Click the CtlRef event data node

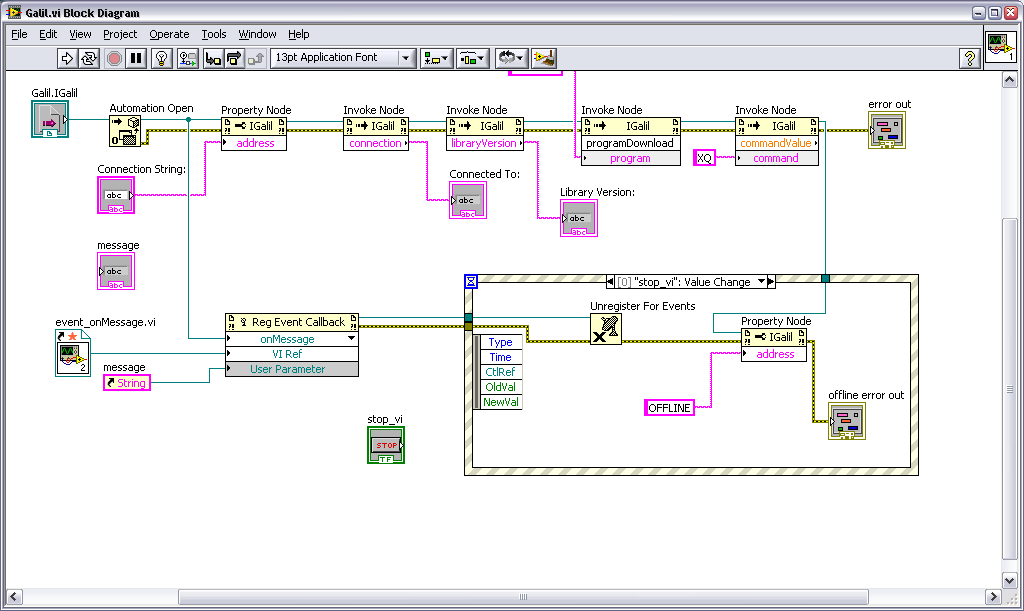(x=500, y=372)
